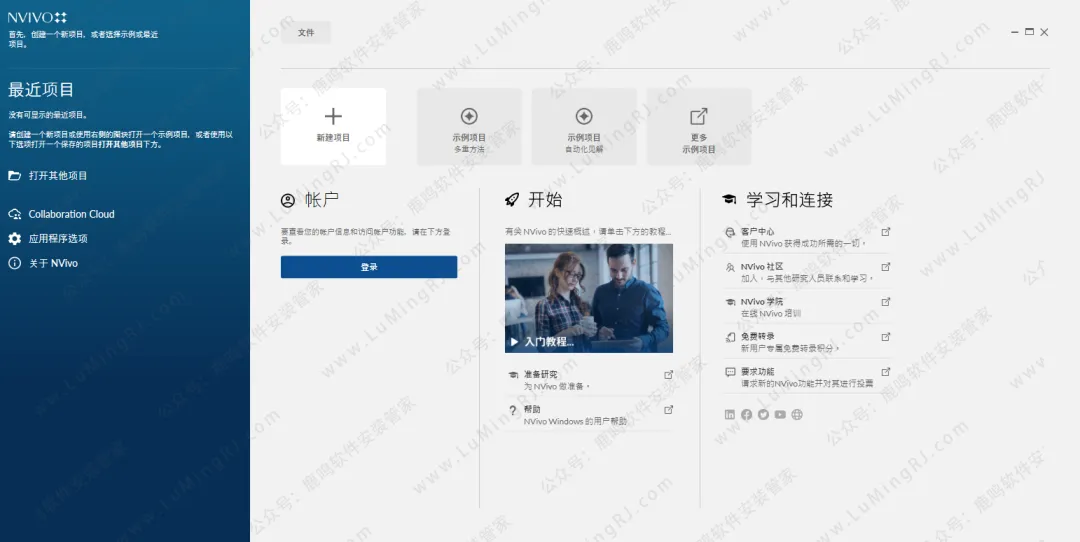Viewport: 1080px width, 542px height.
Task: Click the Facebook icon
Action: [x=746, y=415]
